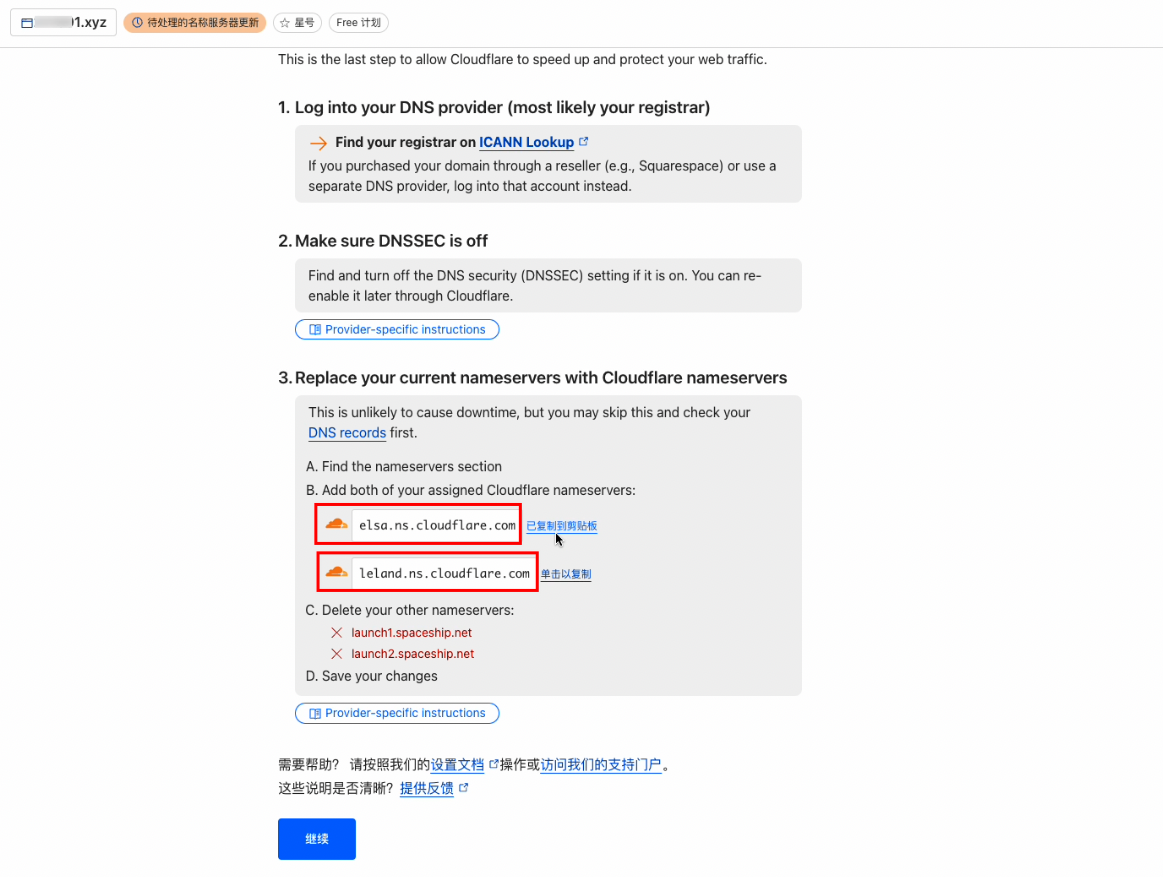Click the star icon in the 星号 button
The width and height of the screenshot is (1163, 877).
(285, 23)
